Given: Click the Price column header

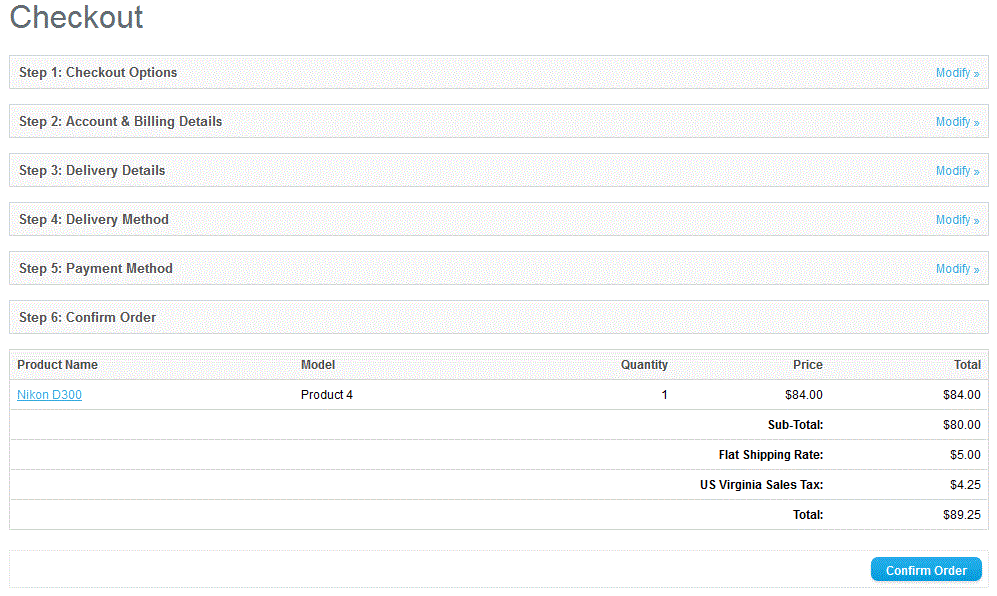Looking at the screenshot, I should [807, 365].
